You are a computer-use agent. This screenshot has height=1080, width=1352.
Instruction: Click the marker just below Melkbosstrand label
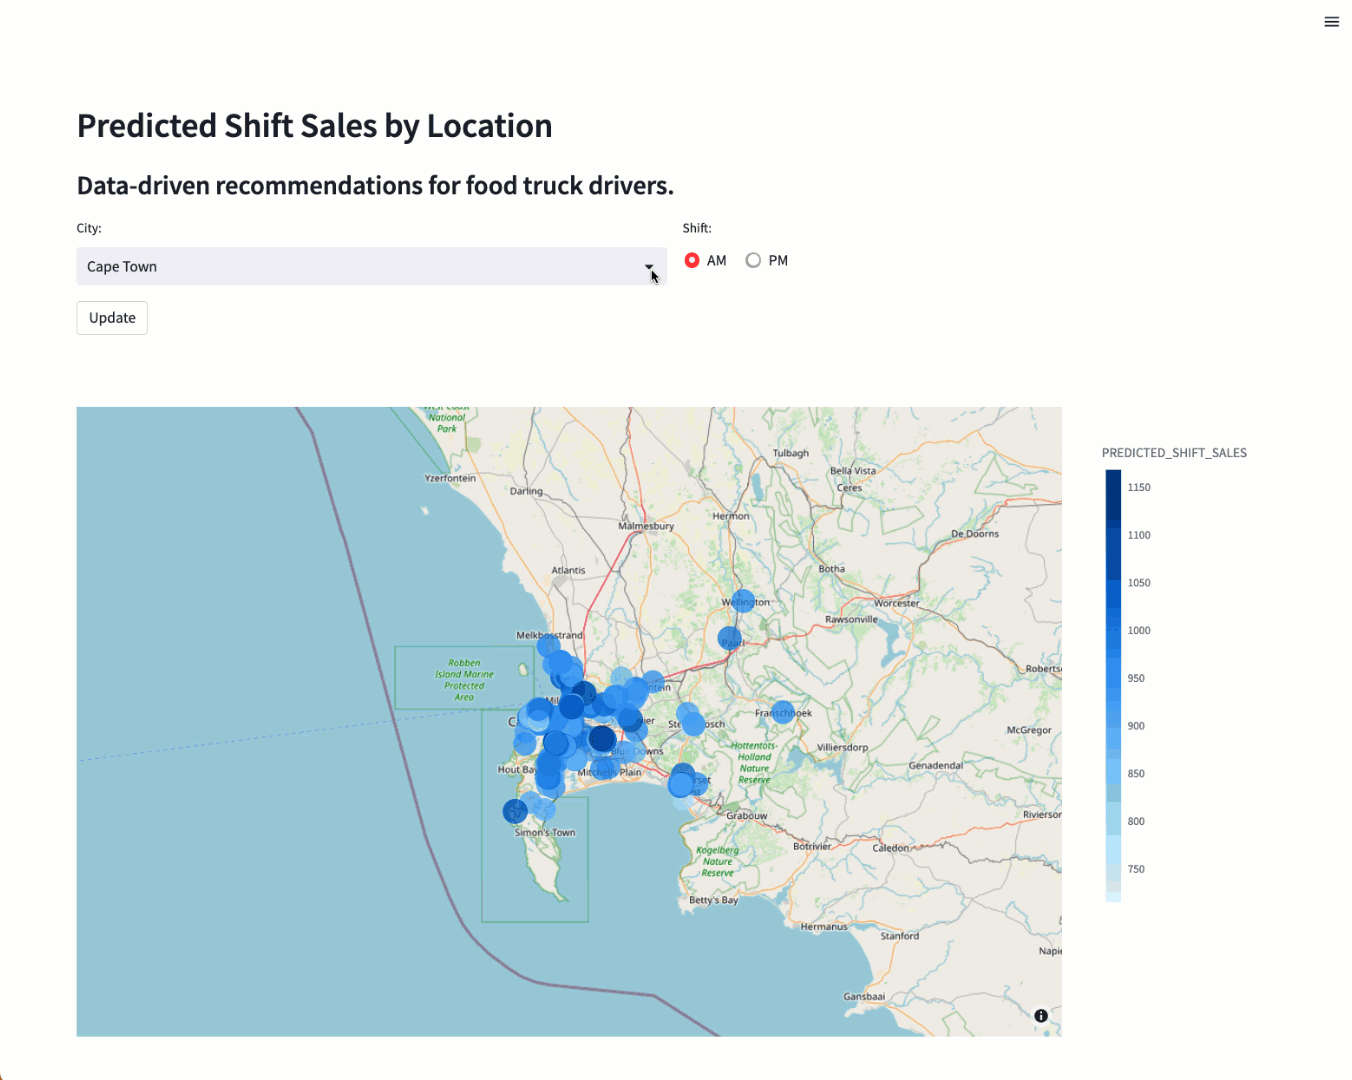(548, 646)
